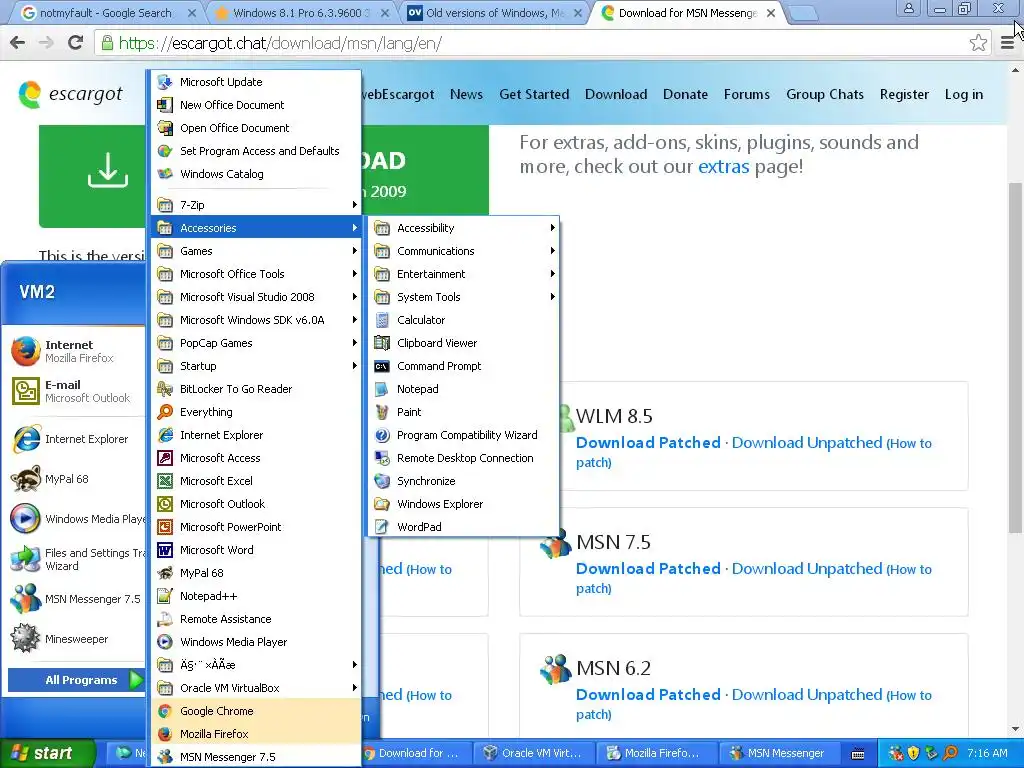This screenshot has width=1024, height=768.
Task: Click Download Patched for MSN 6.2
Action: (648, 695)
